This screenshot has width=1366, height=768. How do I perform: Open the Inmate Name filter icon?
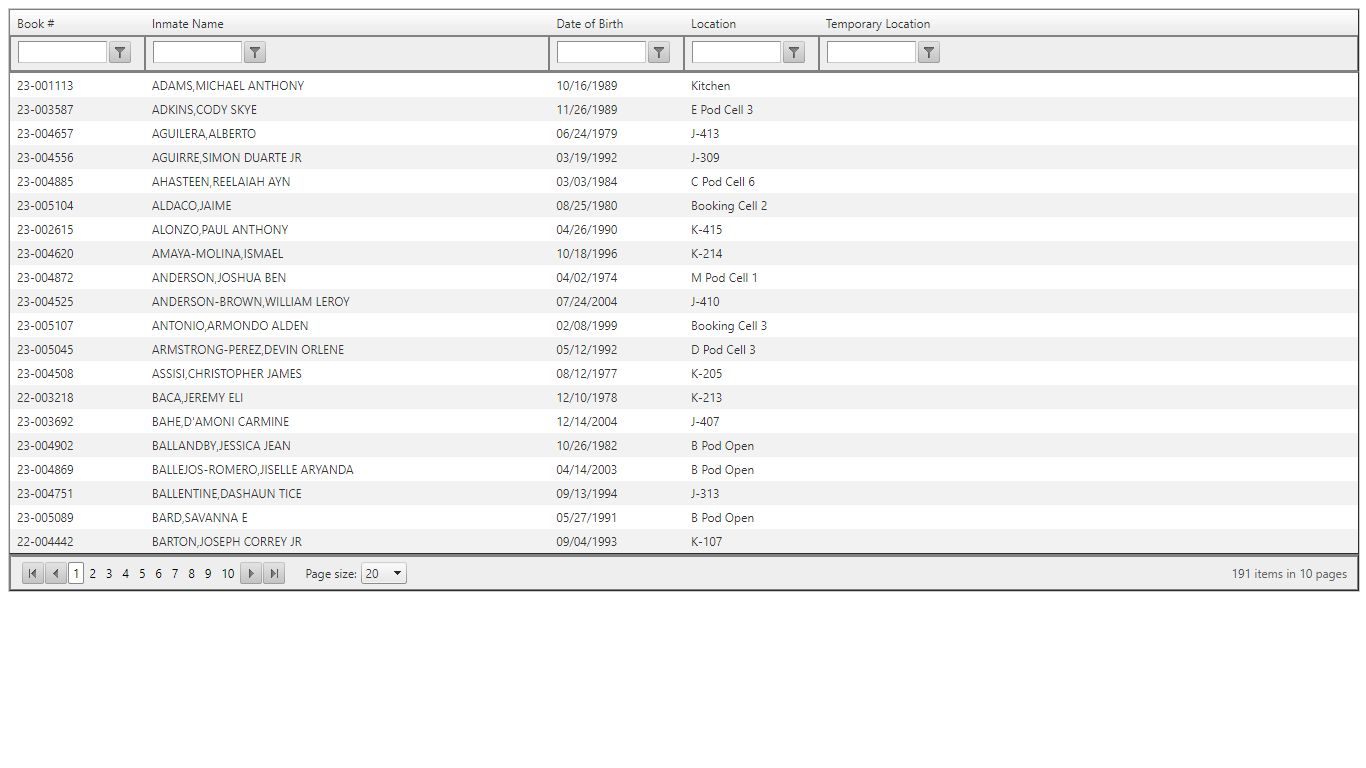(x=255, y=53)
